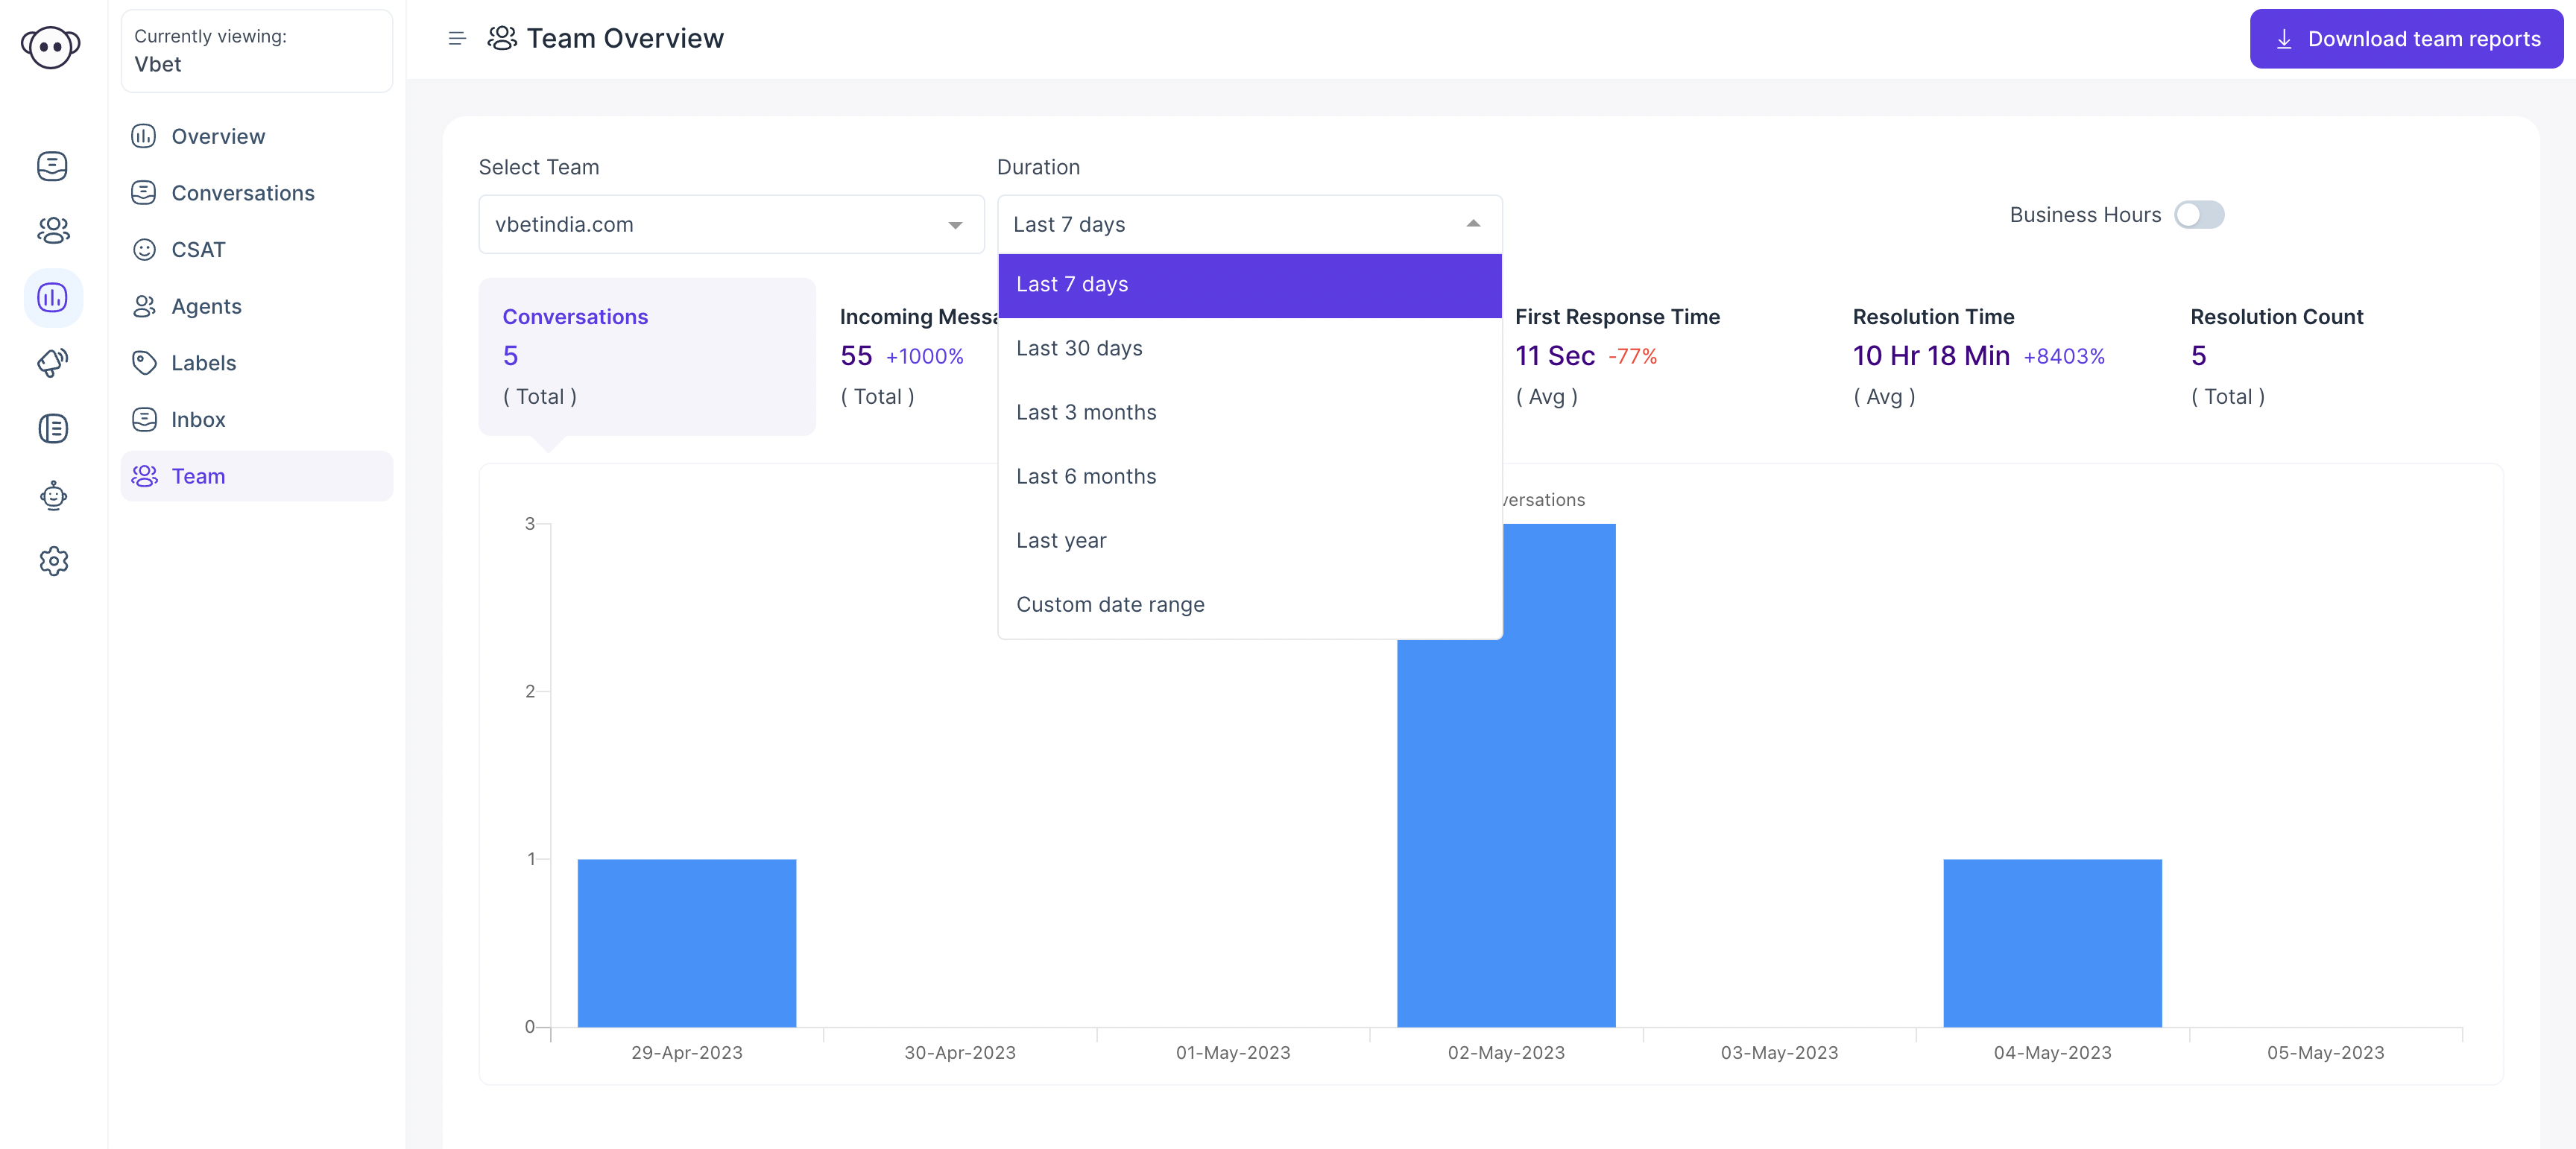Expand the Select Team caret arrow
Viewport: 2576px width, 1149px height.
point(955,225)
